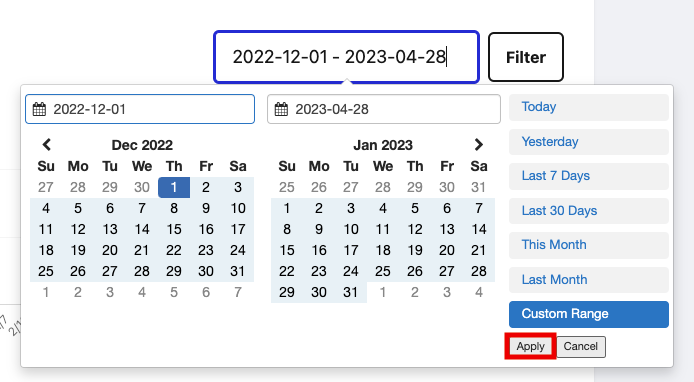The height and width of the screenshot is (382, 694).
Task: Select the Last Month preset
Action: coord(589,280)
